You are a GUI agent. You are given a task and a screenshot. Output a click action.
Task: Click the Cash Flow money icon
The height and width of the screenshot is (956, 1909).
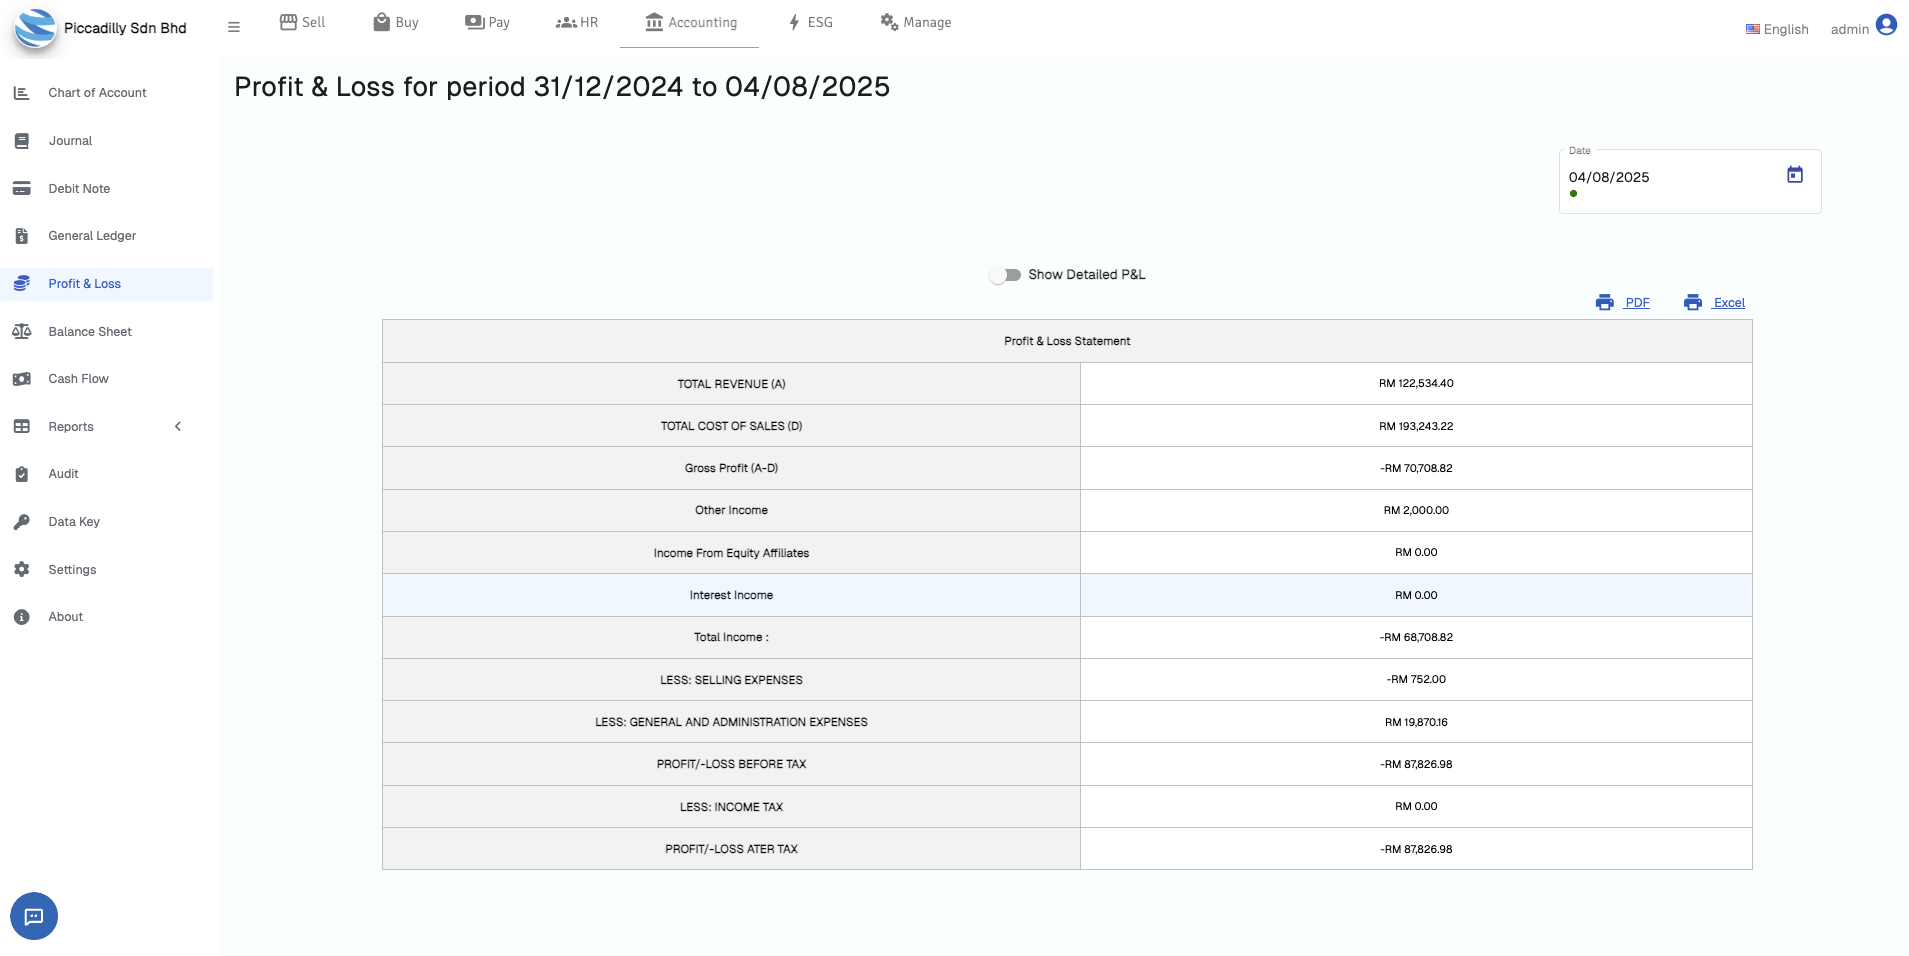pos(21,379)
